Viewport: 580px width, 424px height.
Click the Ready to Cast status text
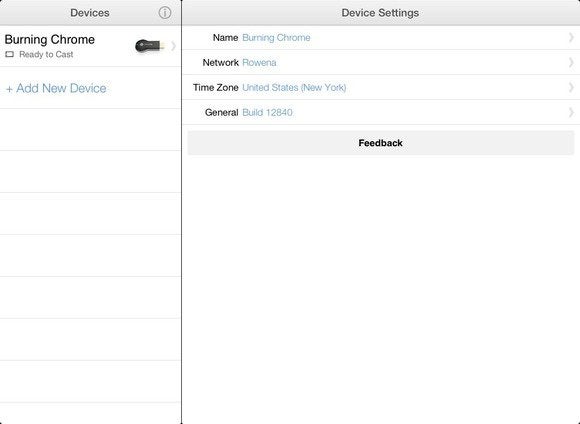[x=46, y=54]
